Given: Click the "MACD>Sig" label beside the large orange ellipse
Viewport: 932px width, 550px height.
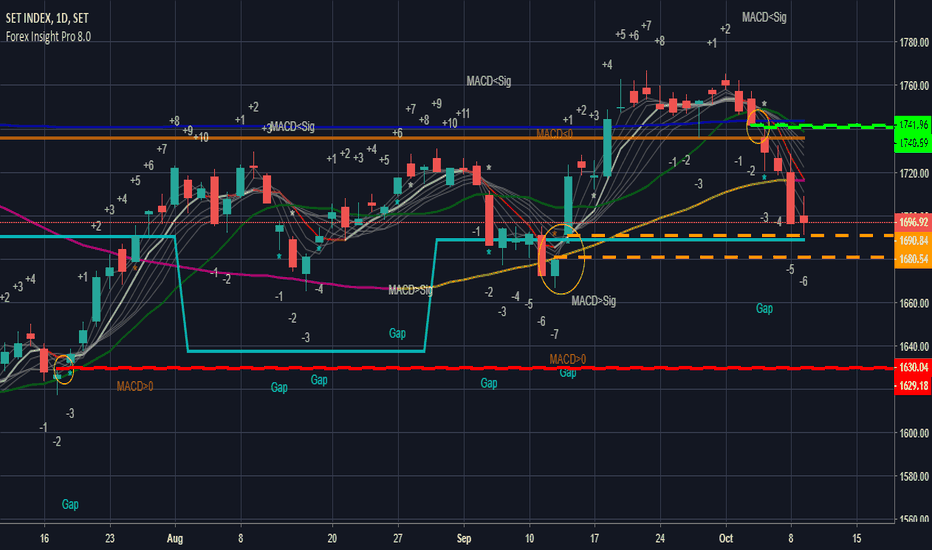Looking at the screenshot, I should [x=594, y=301].
